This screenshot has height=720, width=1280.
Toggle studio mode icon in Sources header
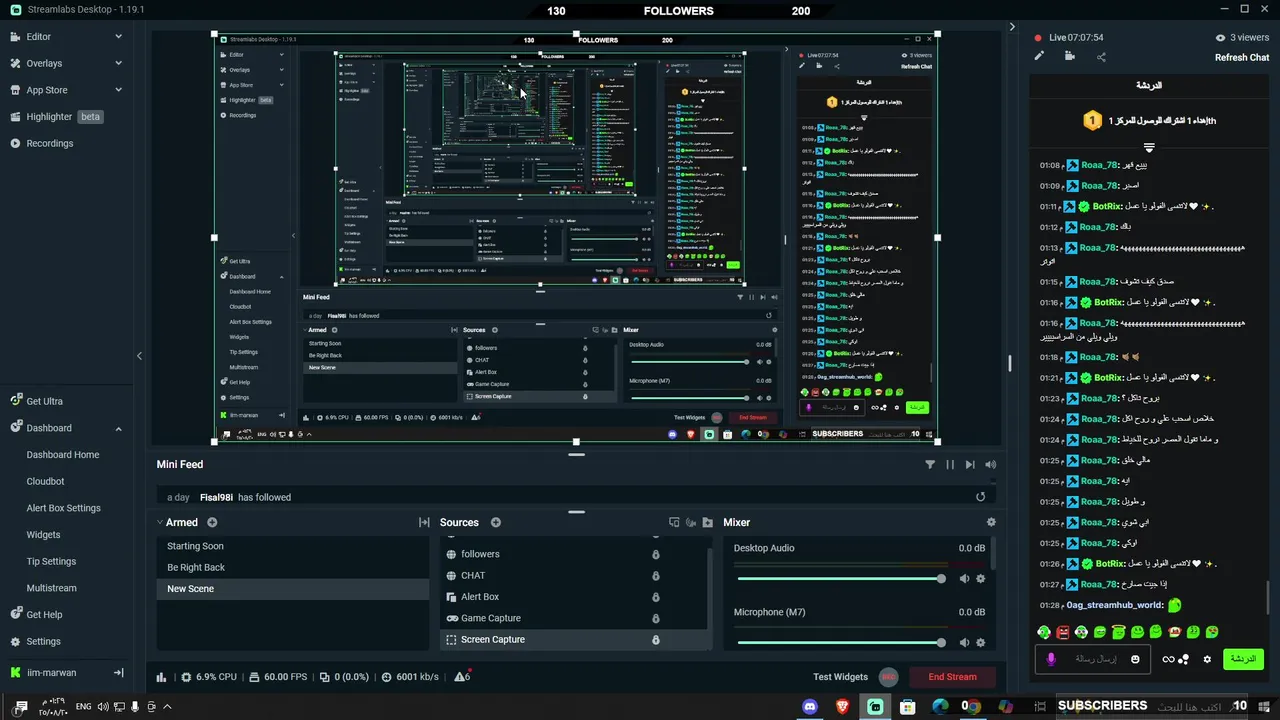(x=691, y=522)
